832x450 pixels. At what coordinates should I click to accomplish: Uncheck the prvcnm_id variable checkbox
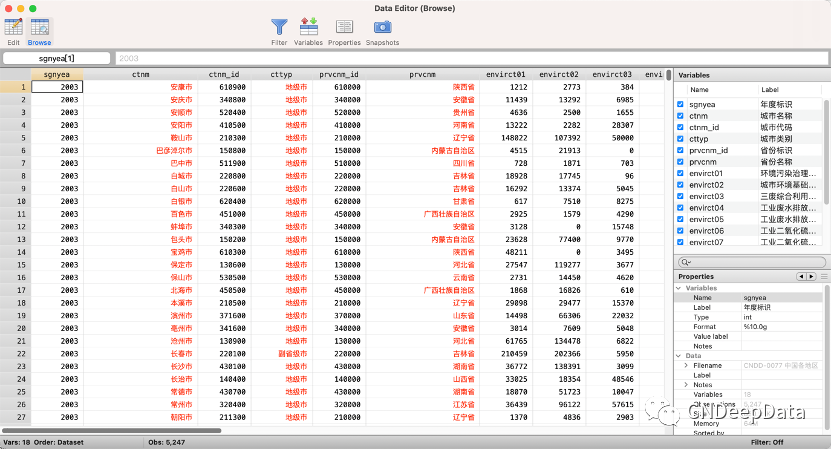point(680,150)
